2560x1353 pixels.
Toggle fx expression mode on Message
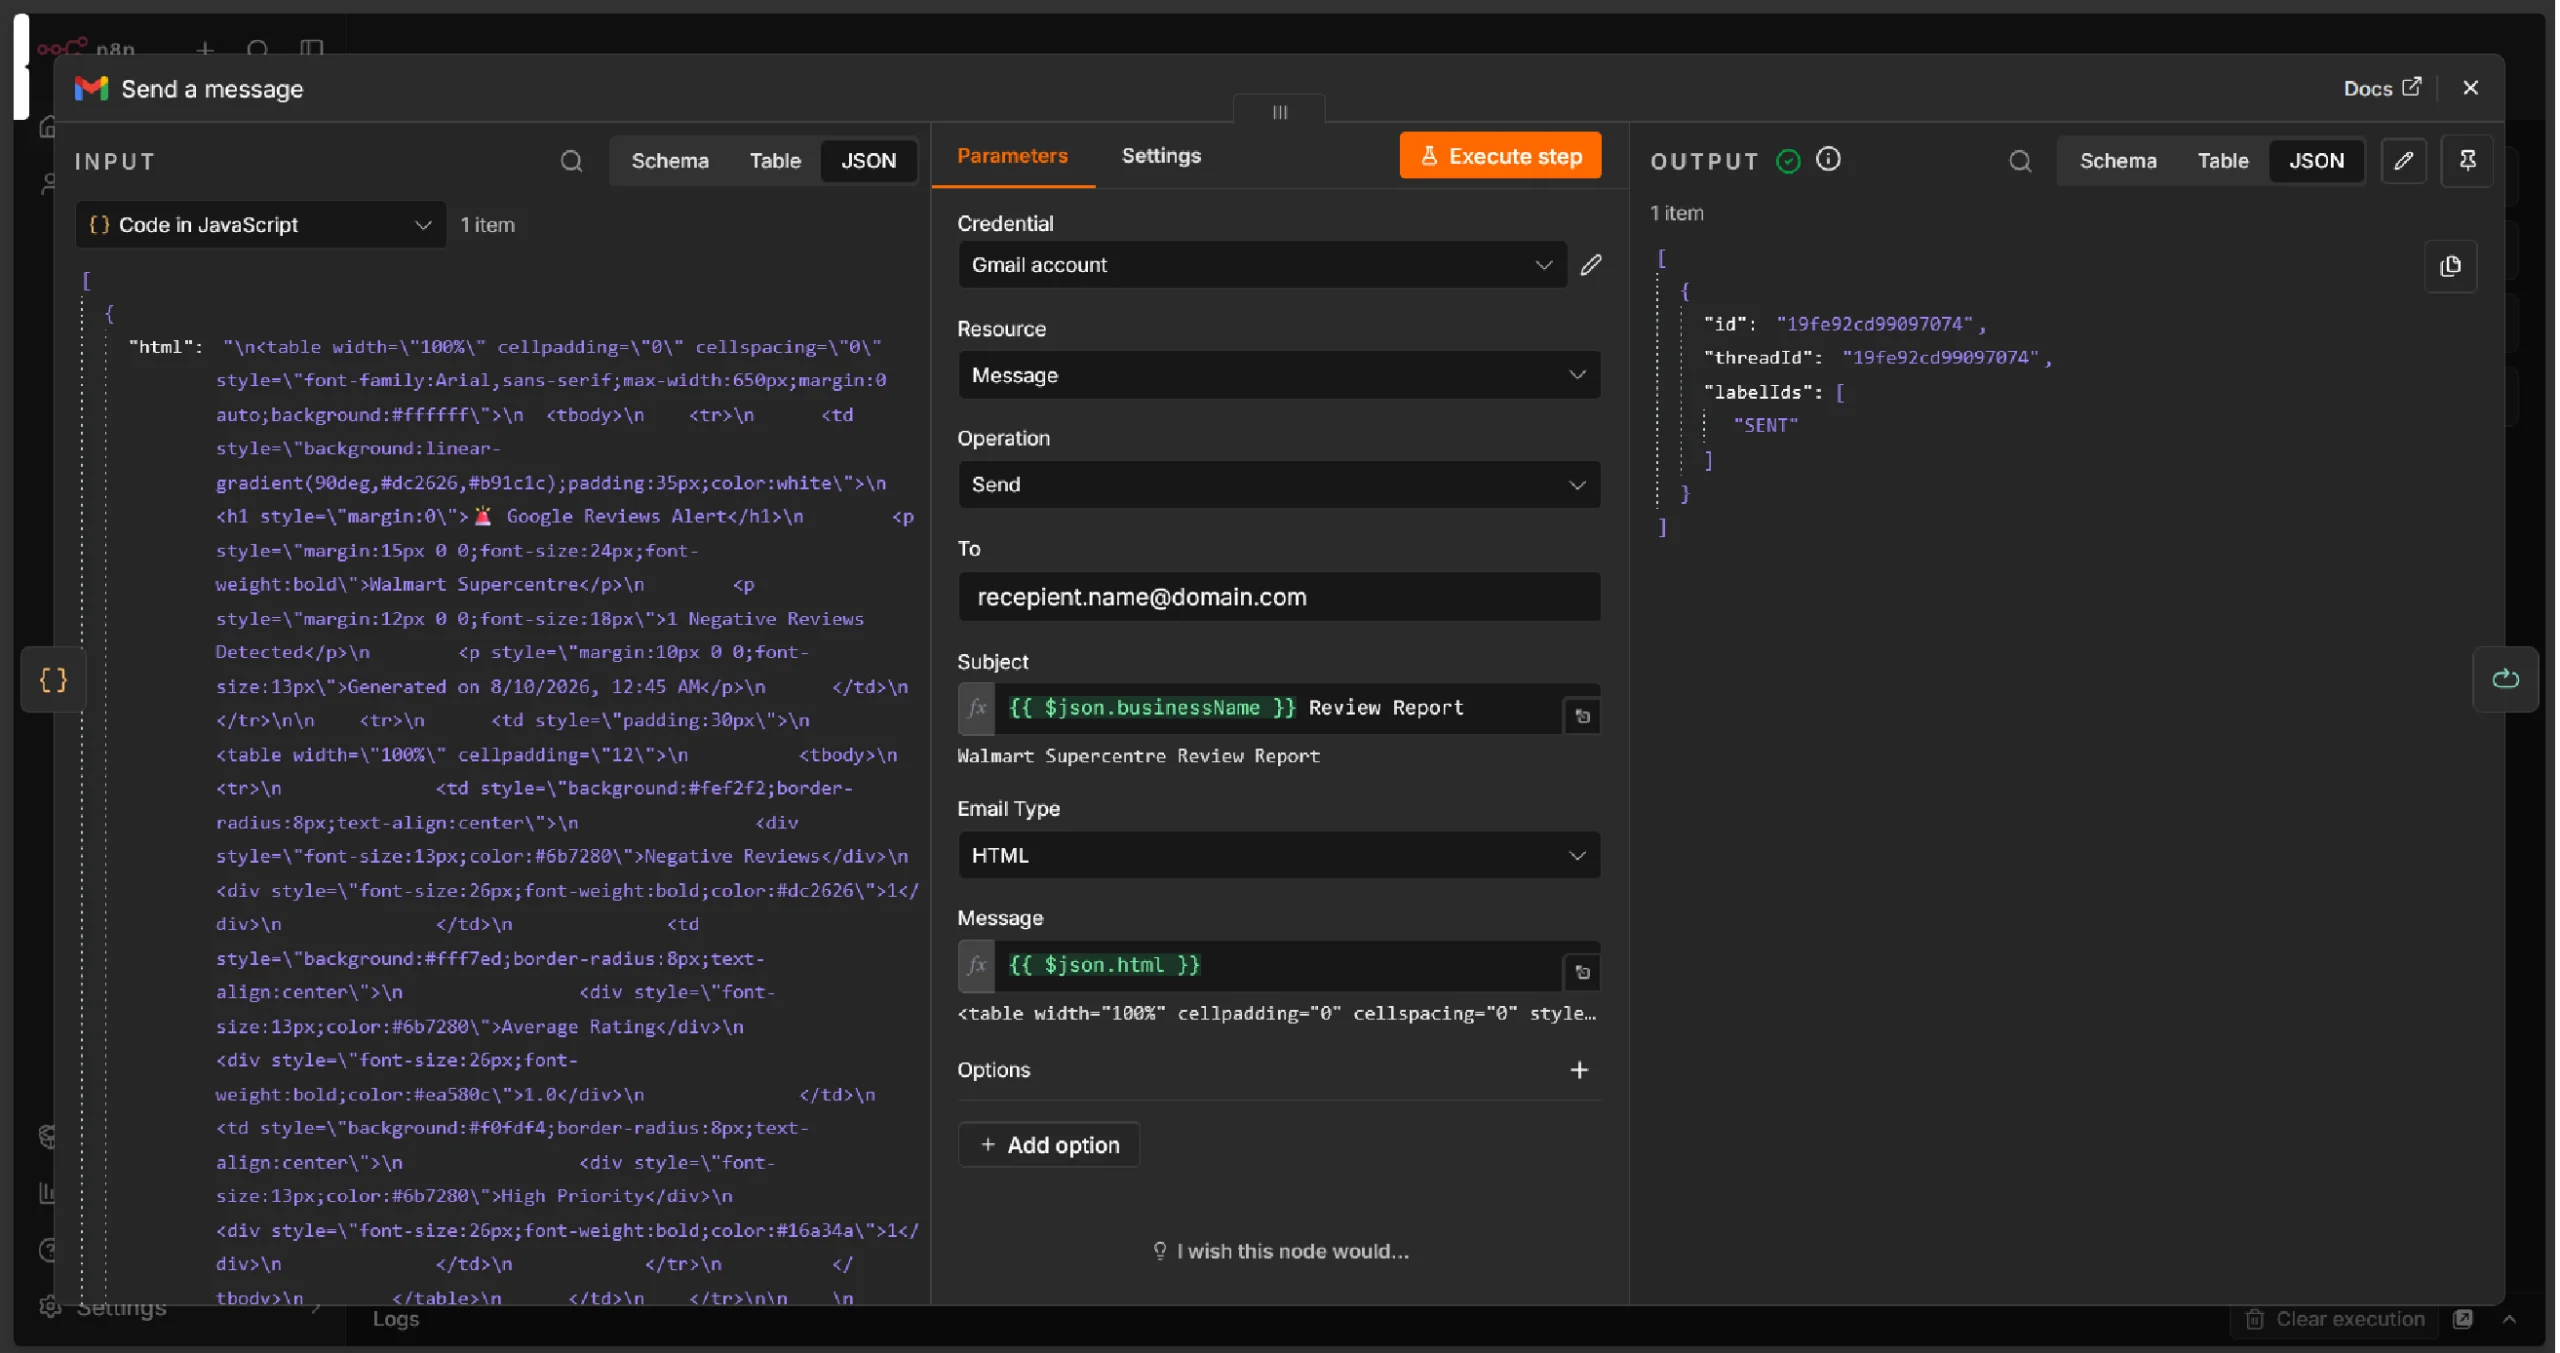[976, 965]
